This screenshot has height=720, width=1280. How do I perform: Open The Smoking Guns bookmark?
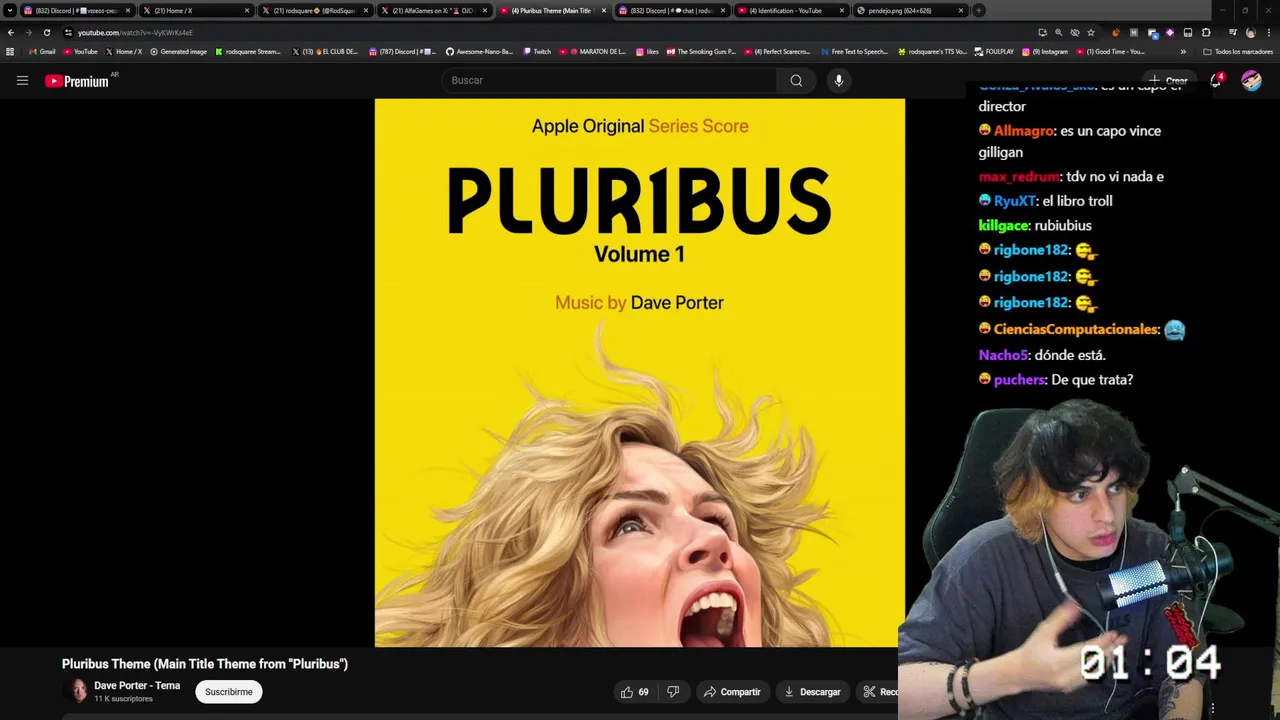pyautogui.click(x=701, y=51)
